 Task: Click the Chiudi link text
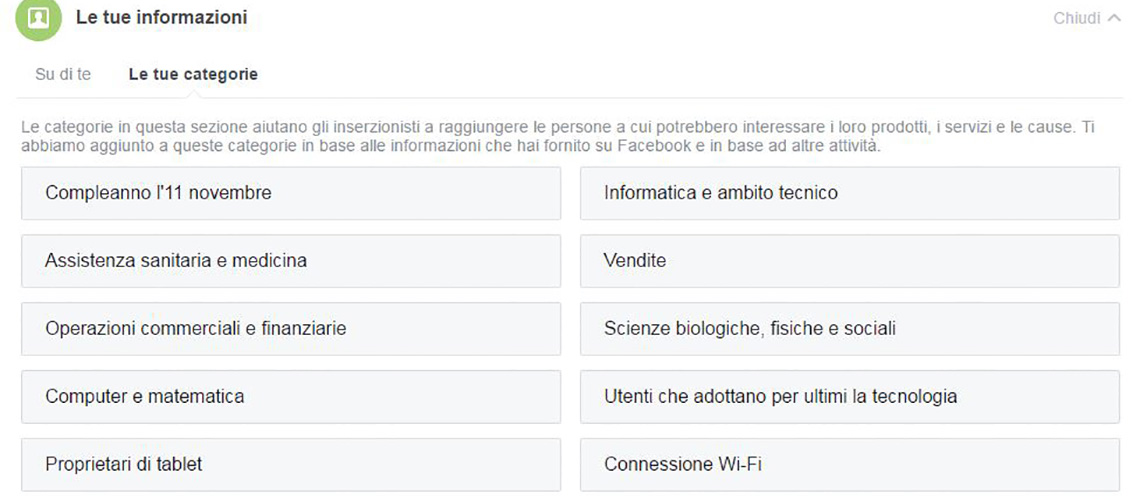[1077, 19]
